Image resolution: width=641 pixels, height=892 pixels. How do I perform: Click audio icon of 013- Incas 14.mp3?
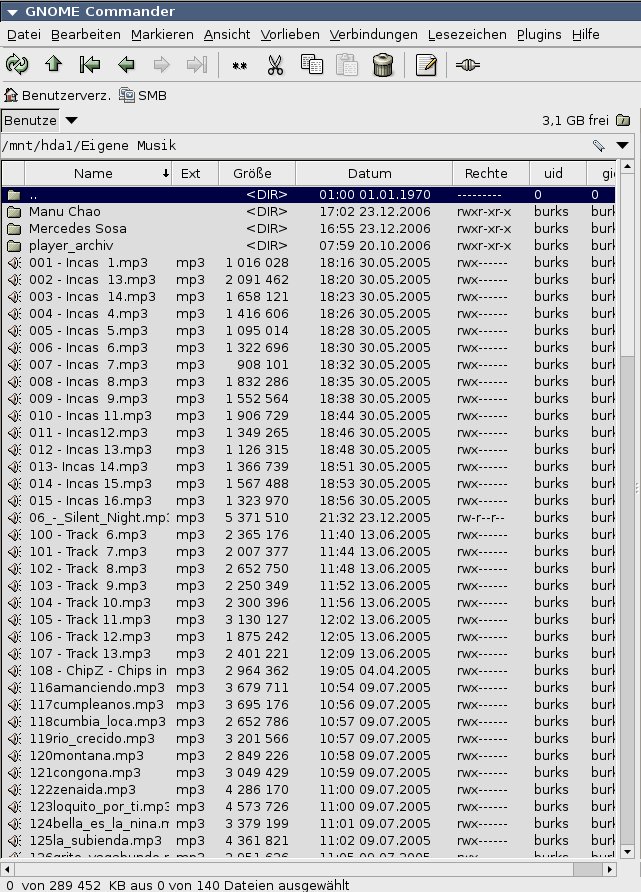coord(14,467)
